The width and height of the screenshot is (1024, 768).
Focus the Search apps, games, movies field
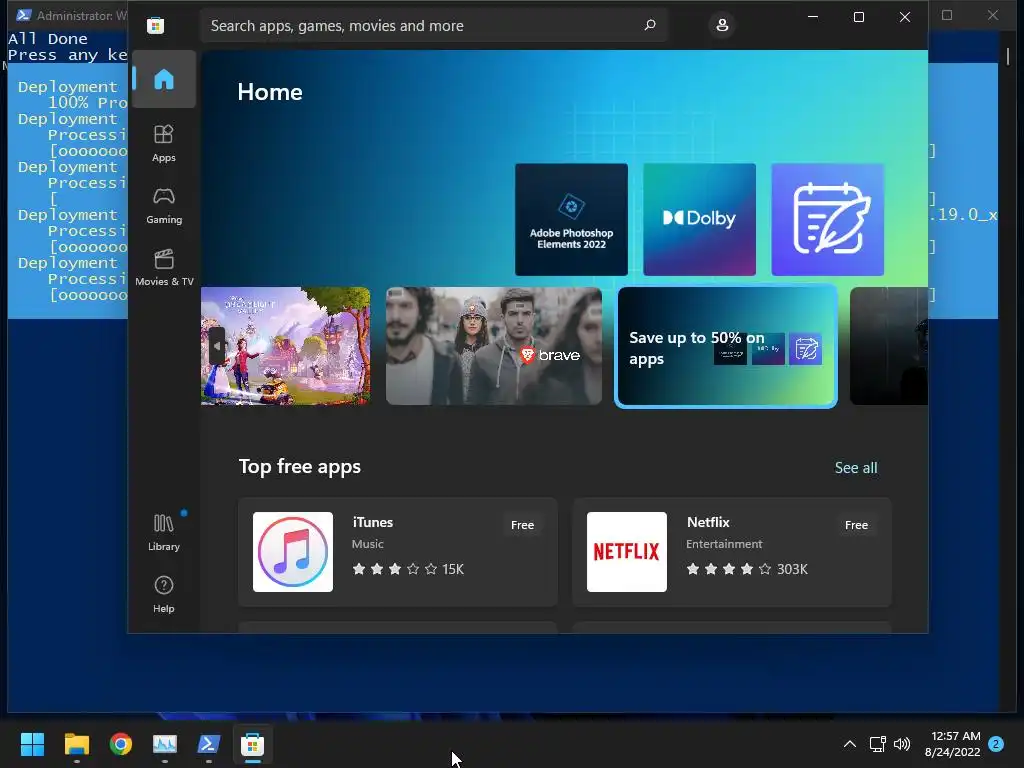click(x=434, y=25)
